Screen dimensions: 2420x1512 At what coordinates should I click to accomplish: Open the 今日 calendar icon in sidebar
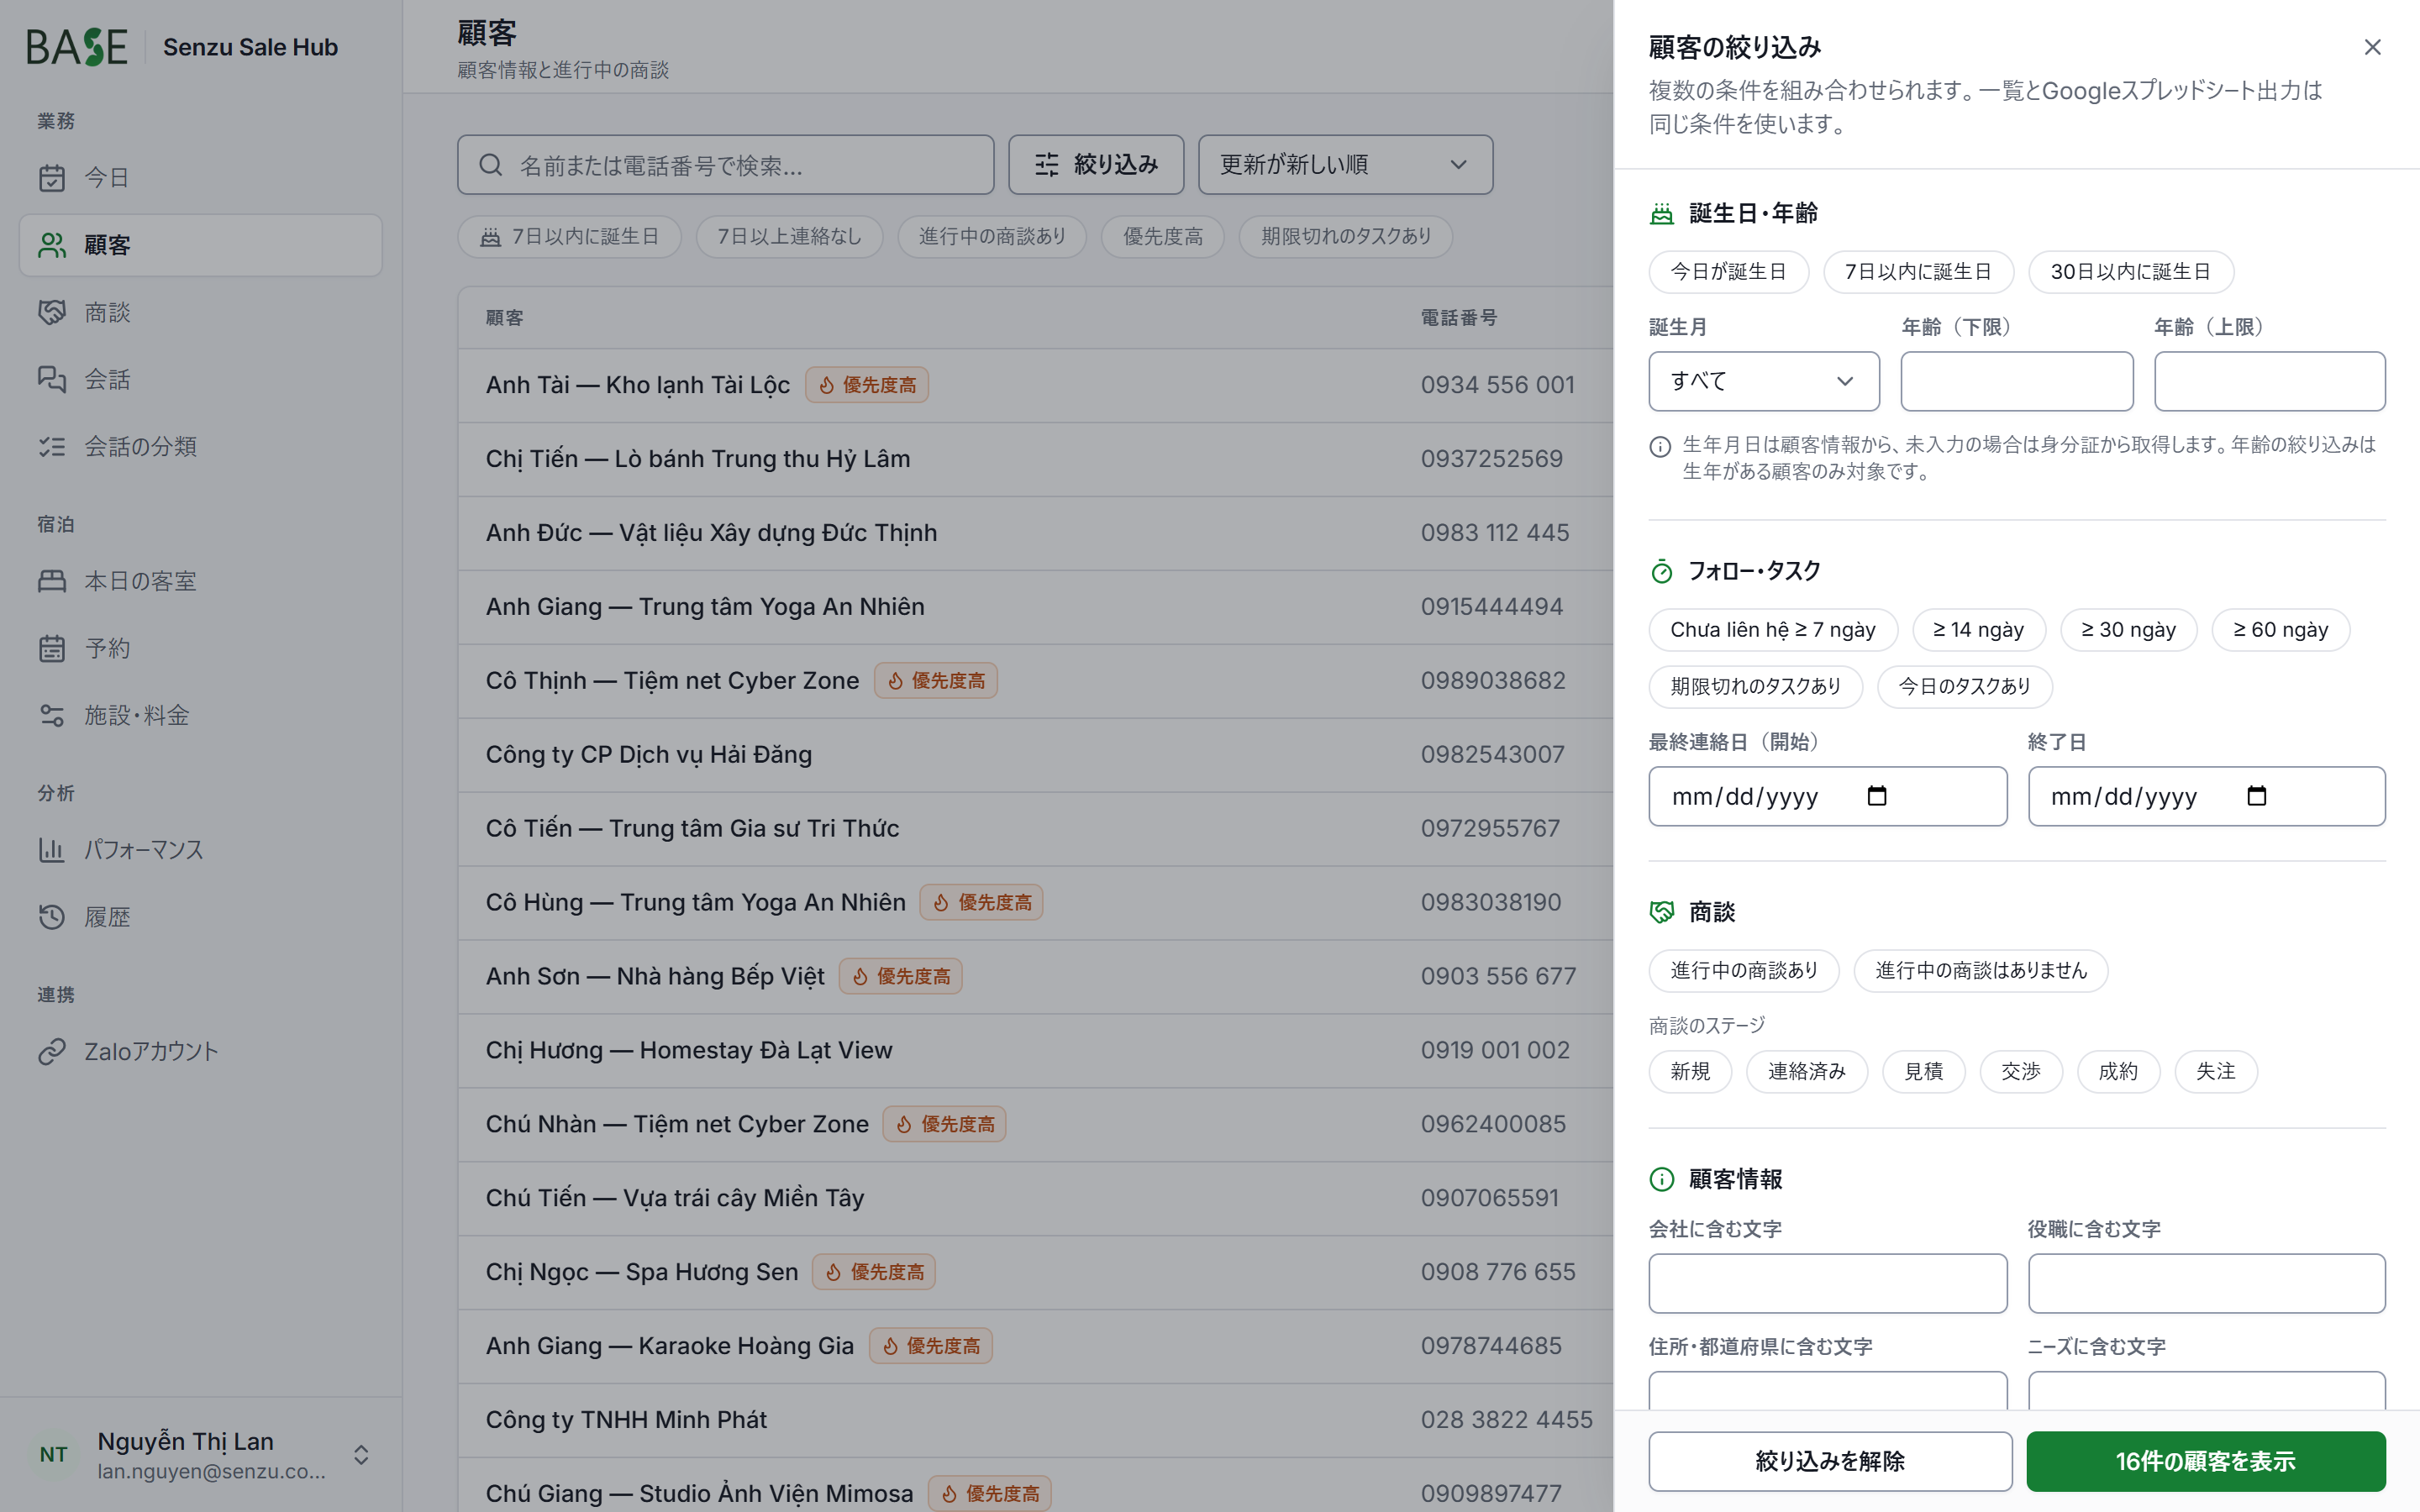52,178
